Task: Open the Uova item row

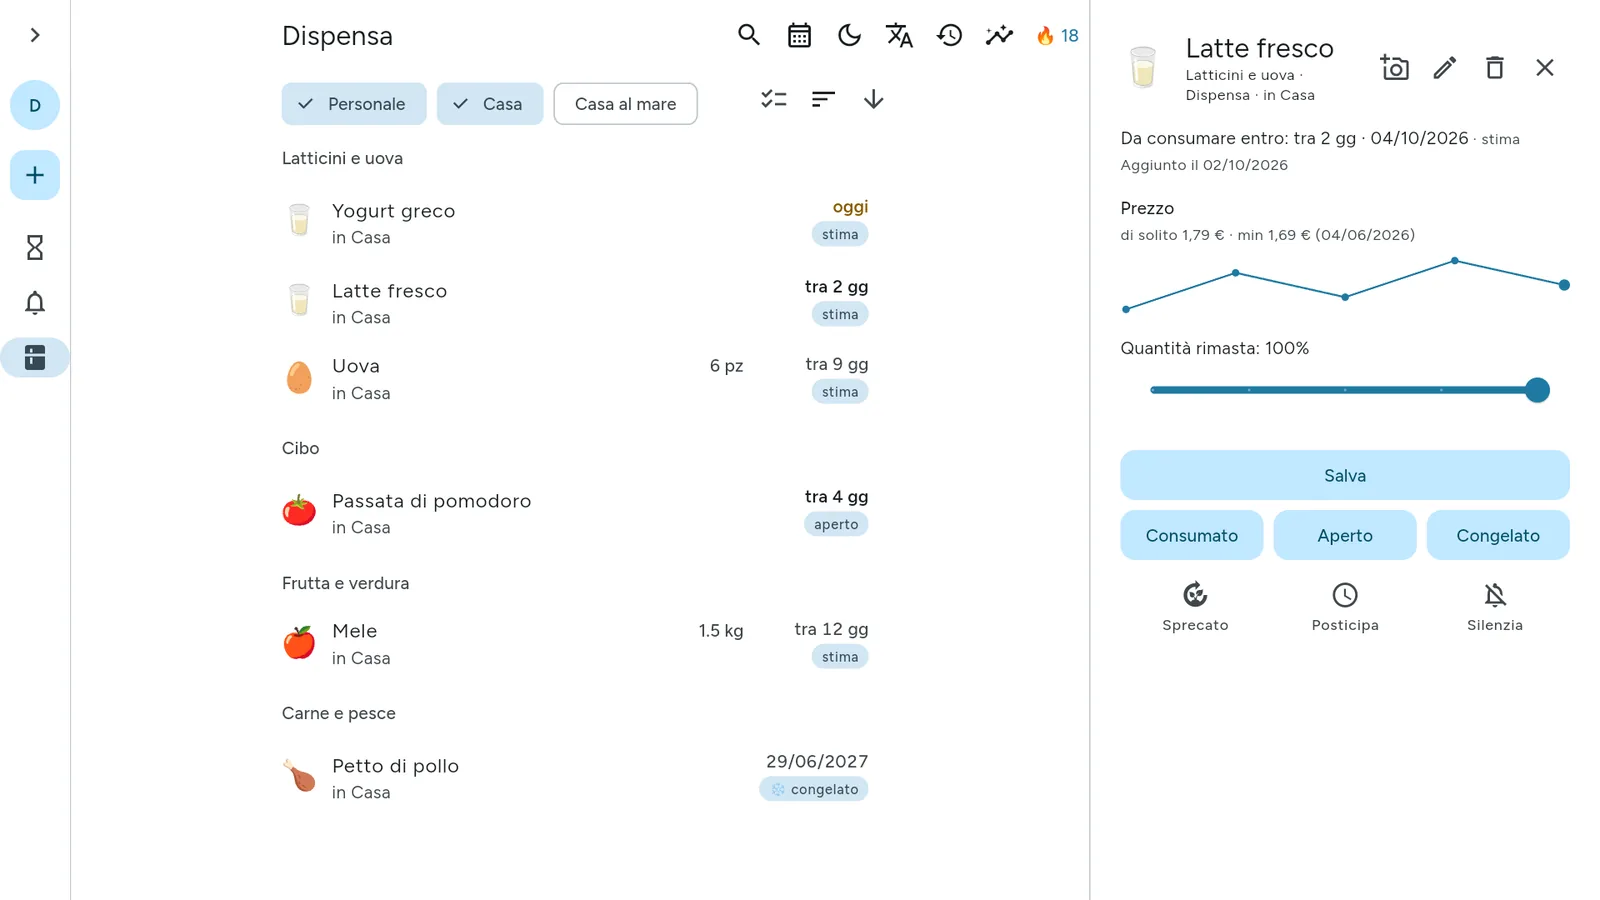Action: tap(575, 379)
